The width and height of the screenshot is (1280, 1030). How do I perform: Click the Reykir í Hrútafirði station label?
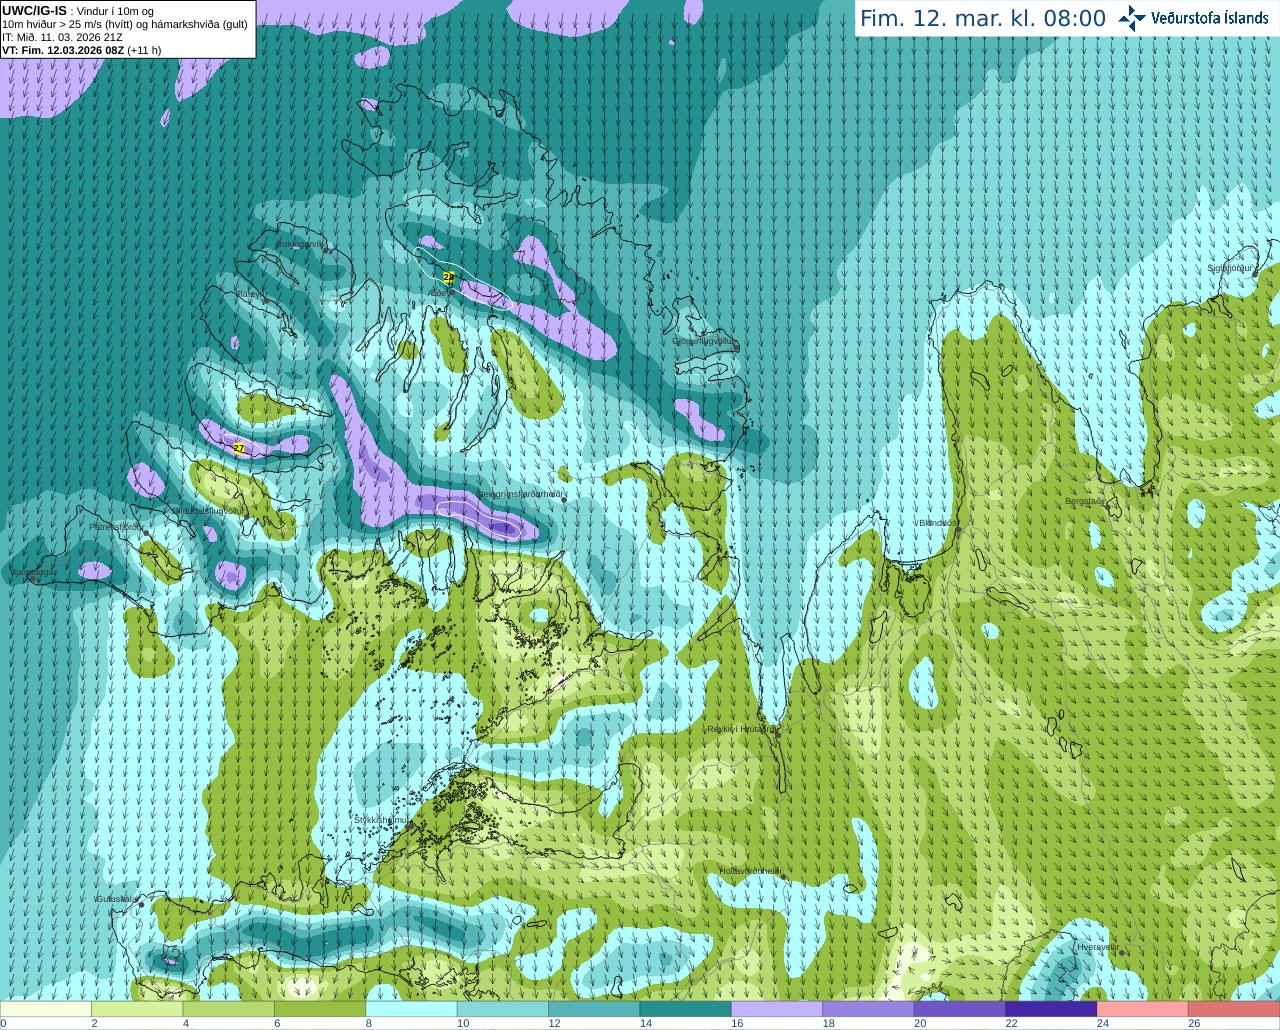[742, 729]
